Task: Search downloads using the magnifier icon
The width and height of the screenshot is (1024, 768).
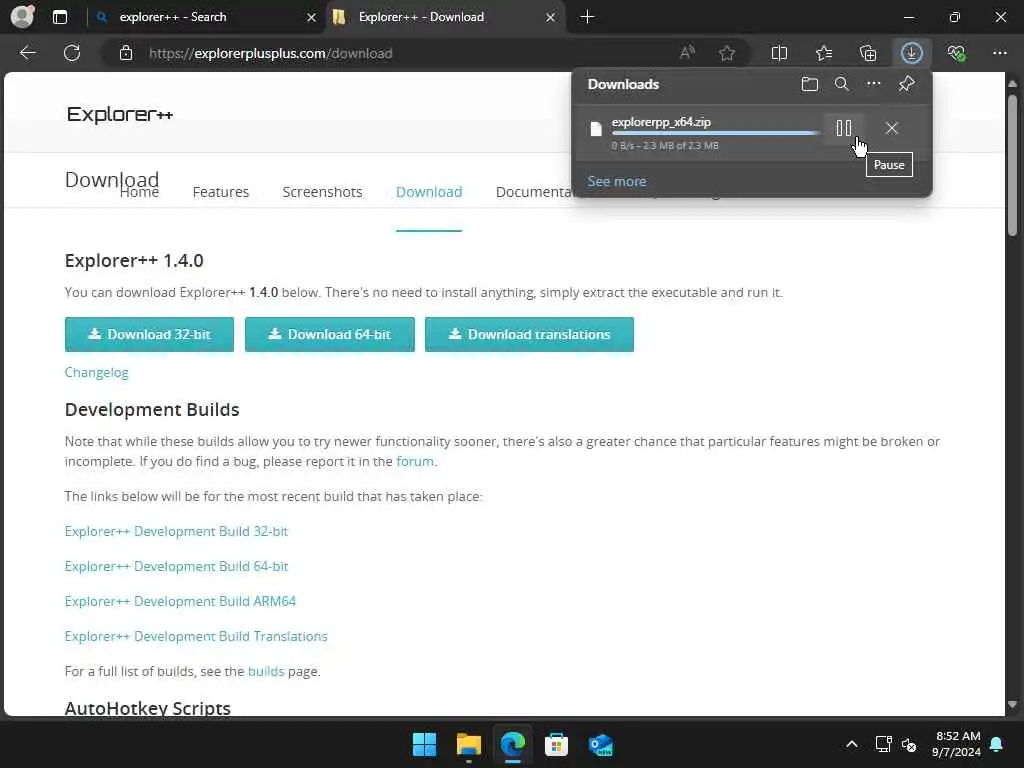Action: pos(842,84)
